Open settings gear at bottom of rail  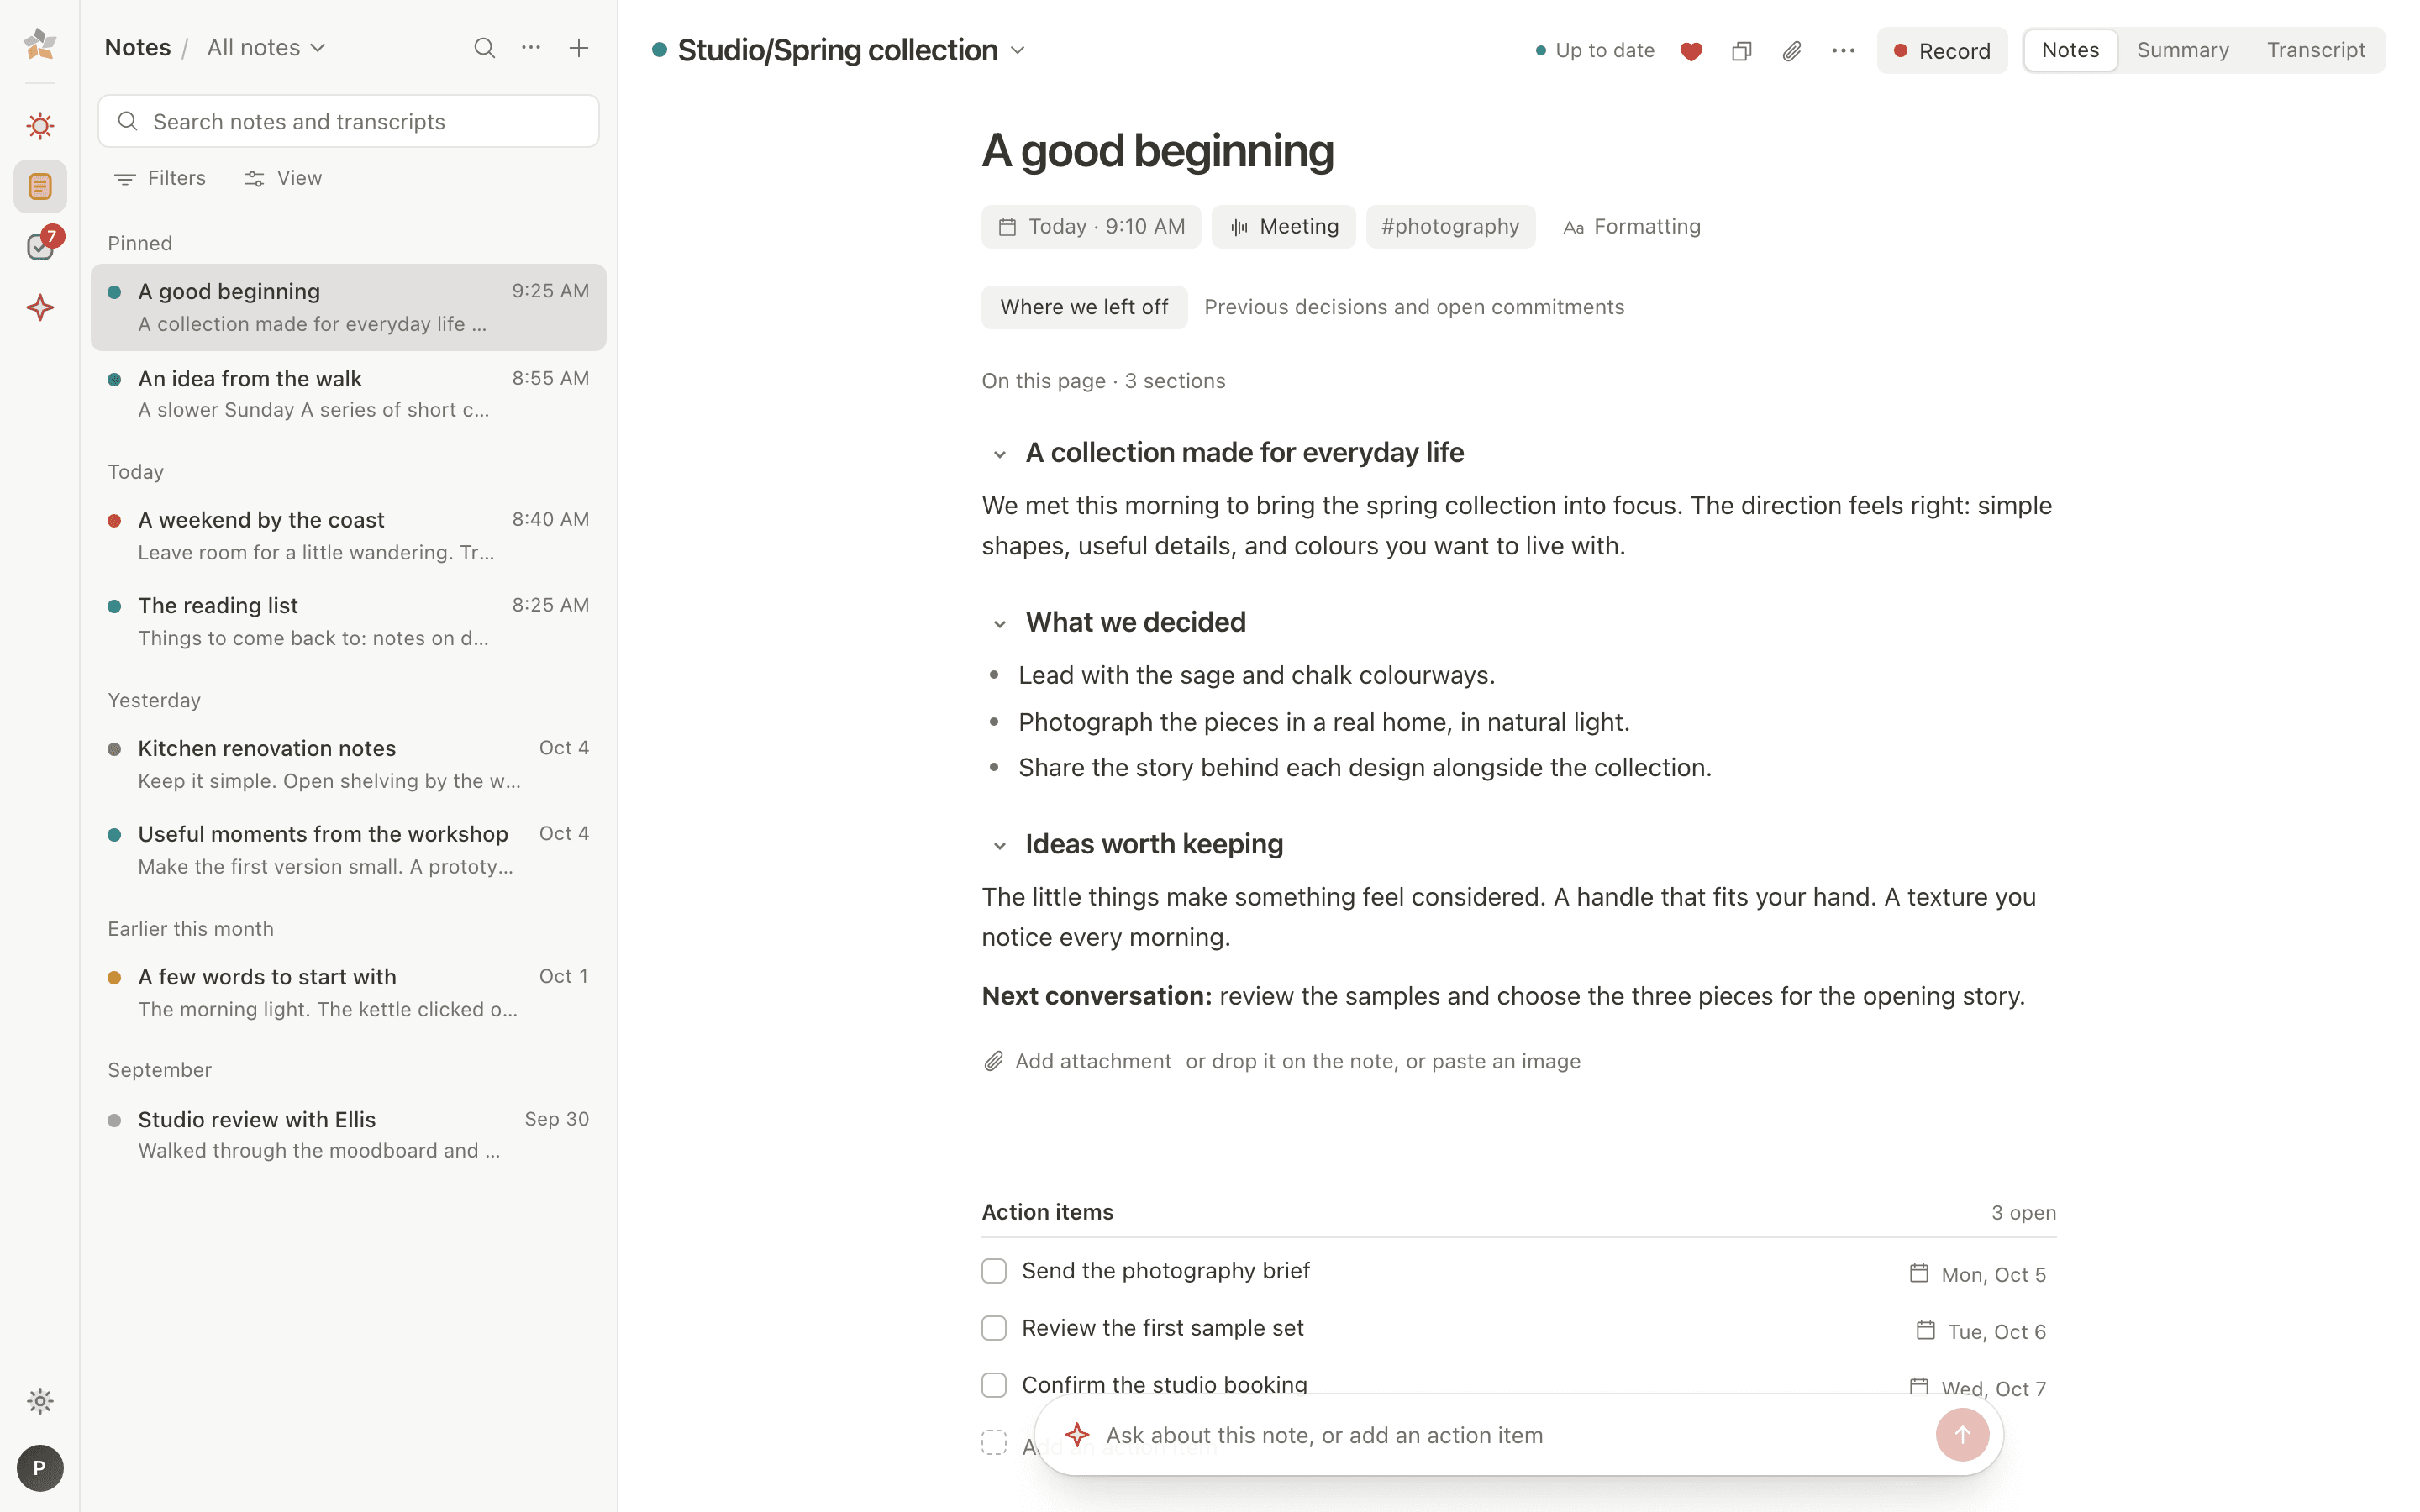coord(40,1401)
